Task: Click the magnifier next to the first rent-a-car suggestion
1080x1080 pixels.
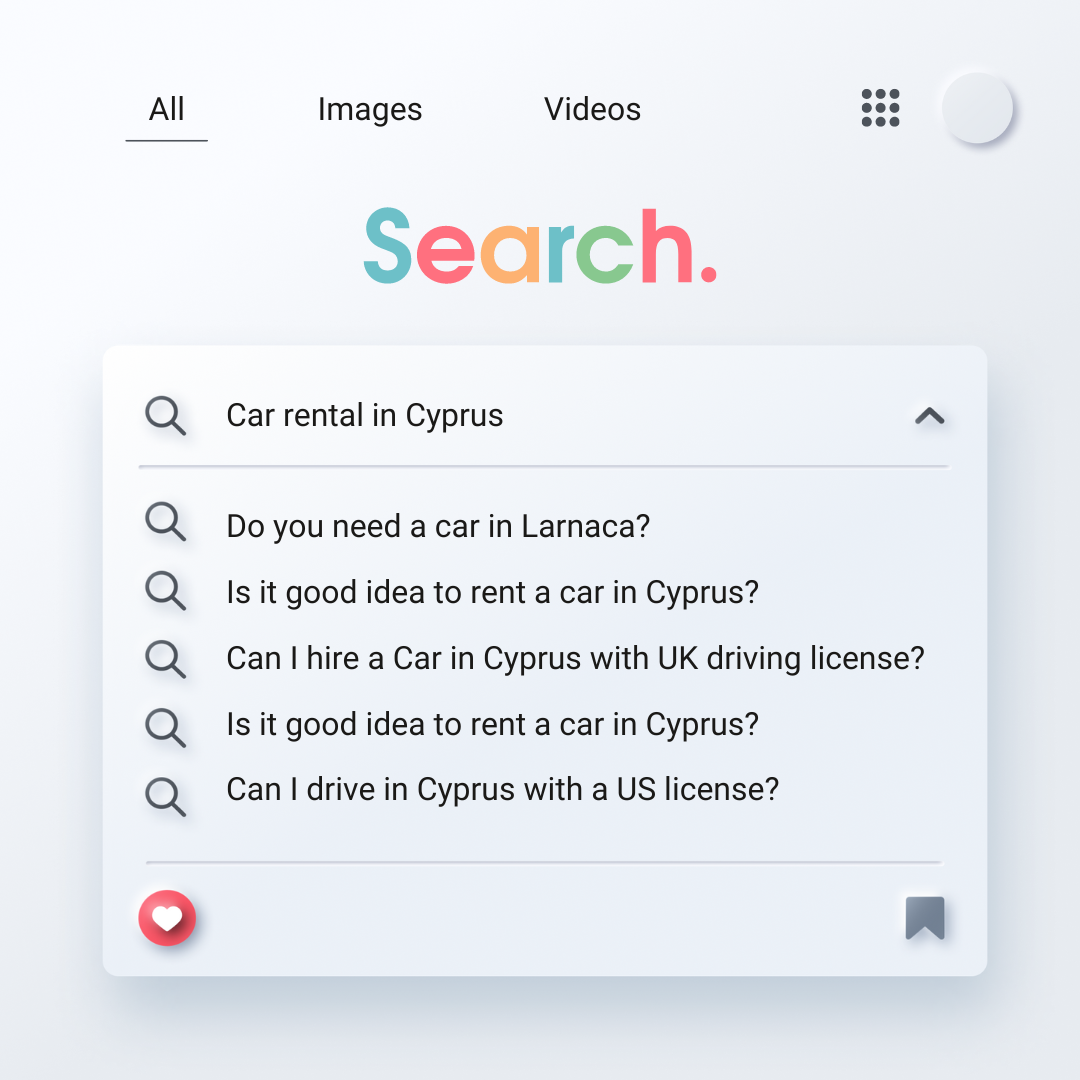Action: click(x=166, y=591)
